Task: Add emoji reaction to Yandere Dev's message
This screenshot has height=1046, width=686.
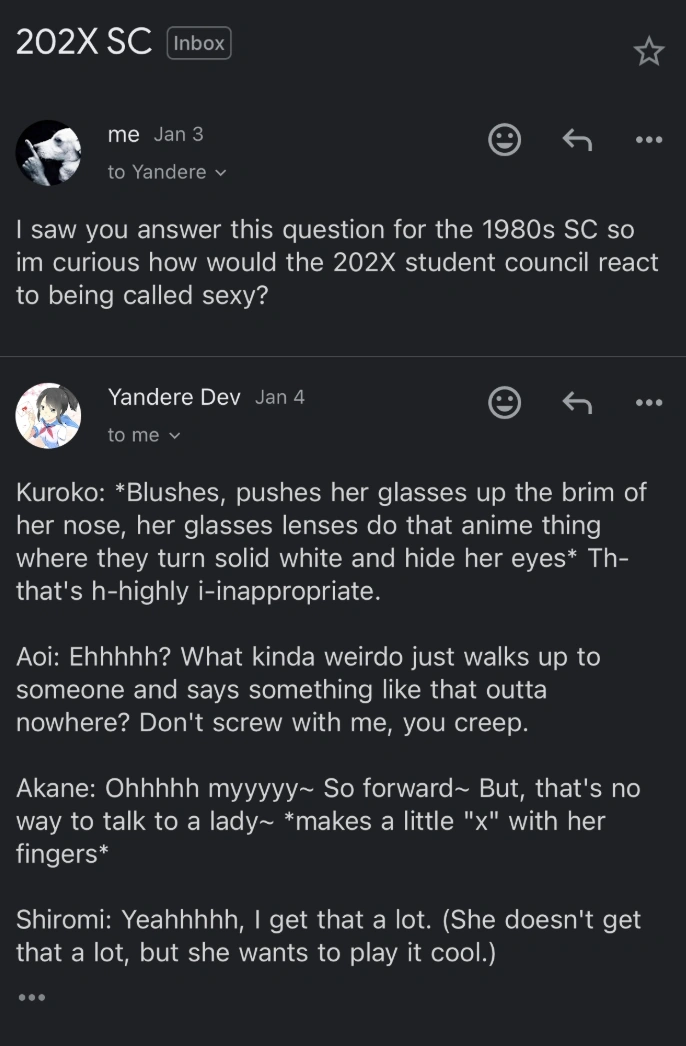Action: 504,402
